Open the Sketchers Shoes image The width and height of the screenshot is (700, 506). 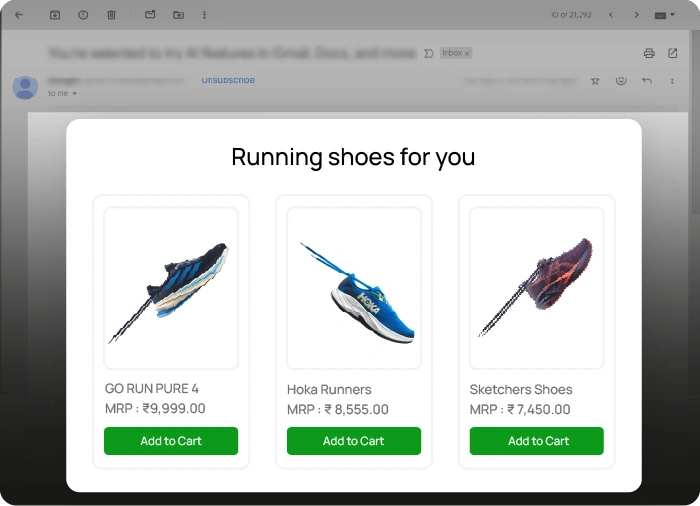[537, 289]
